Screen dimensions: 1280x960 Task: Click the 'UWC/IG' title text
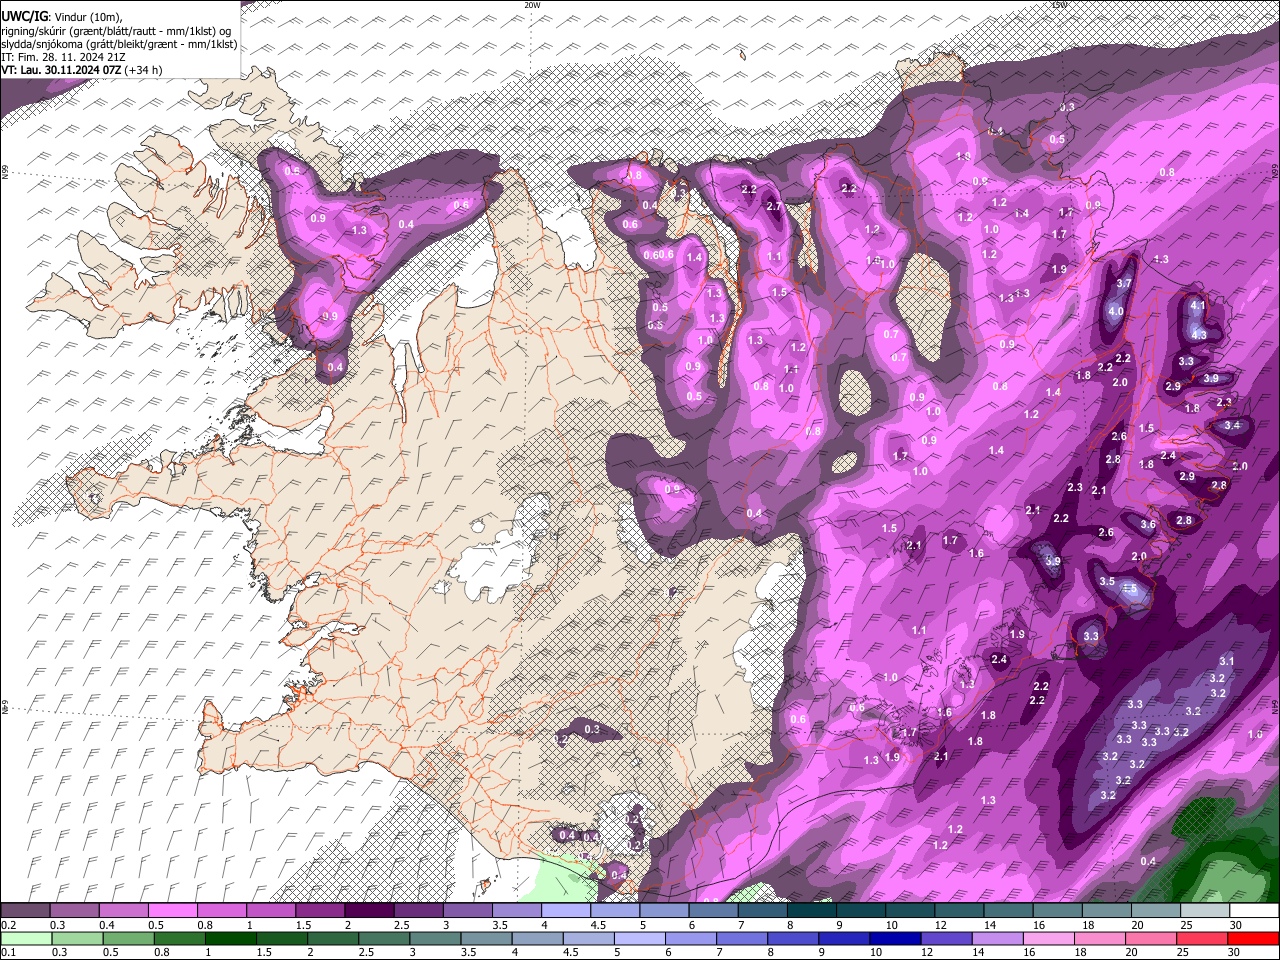click(x=24, y=16)
